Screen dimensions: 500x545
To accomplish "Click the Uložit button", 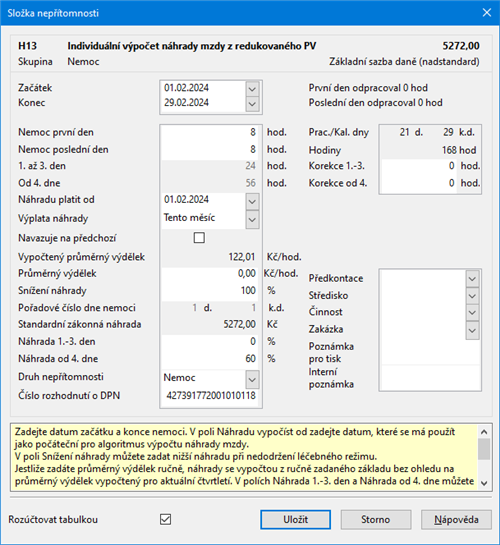I will click(295, 520).
